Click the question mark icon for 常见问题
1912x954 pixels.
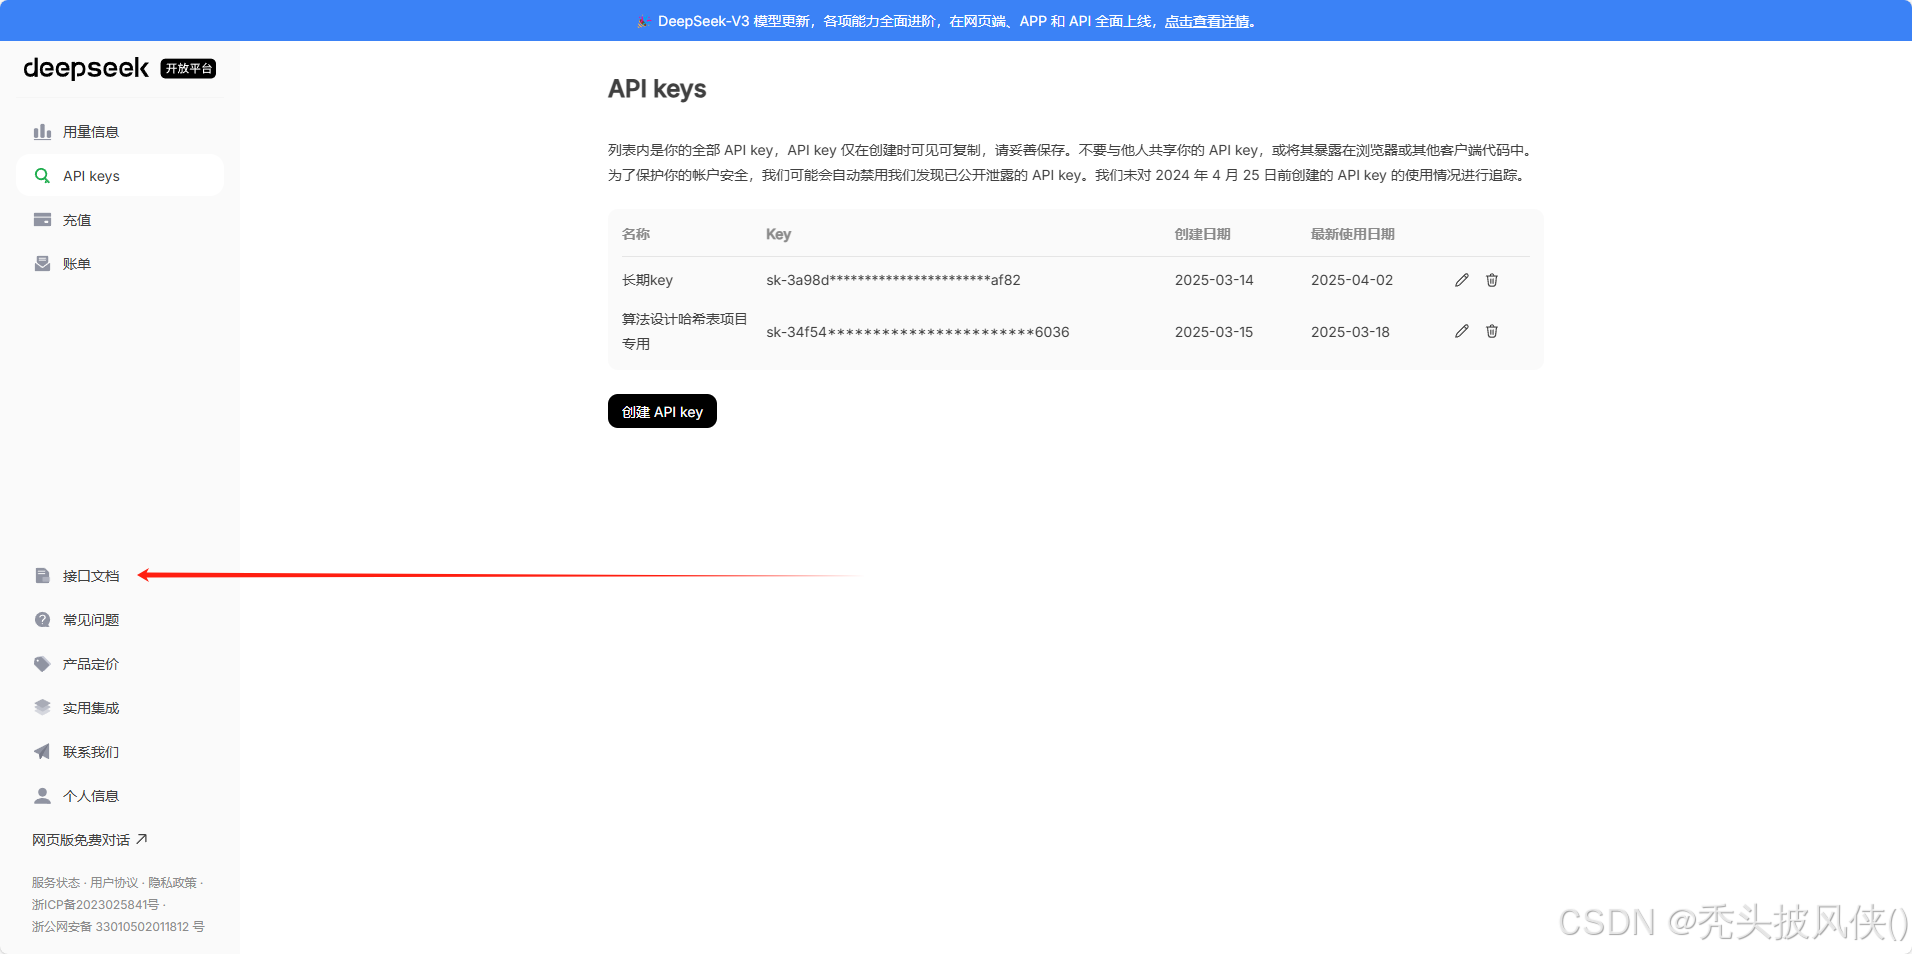[x=42, y=620]
